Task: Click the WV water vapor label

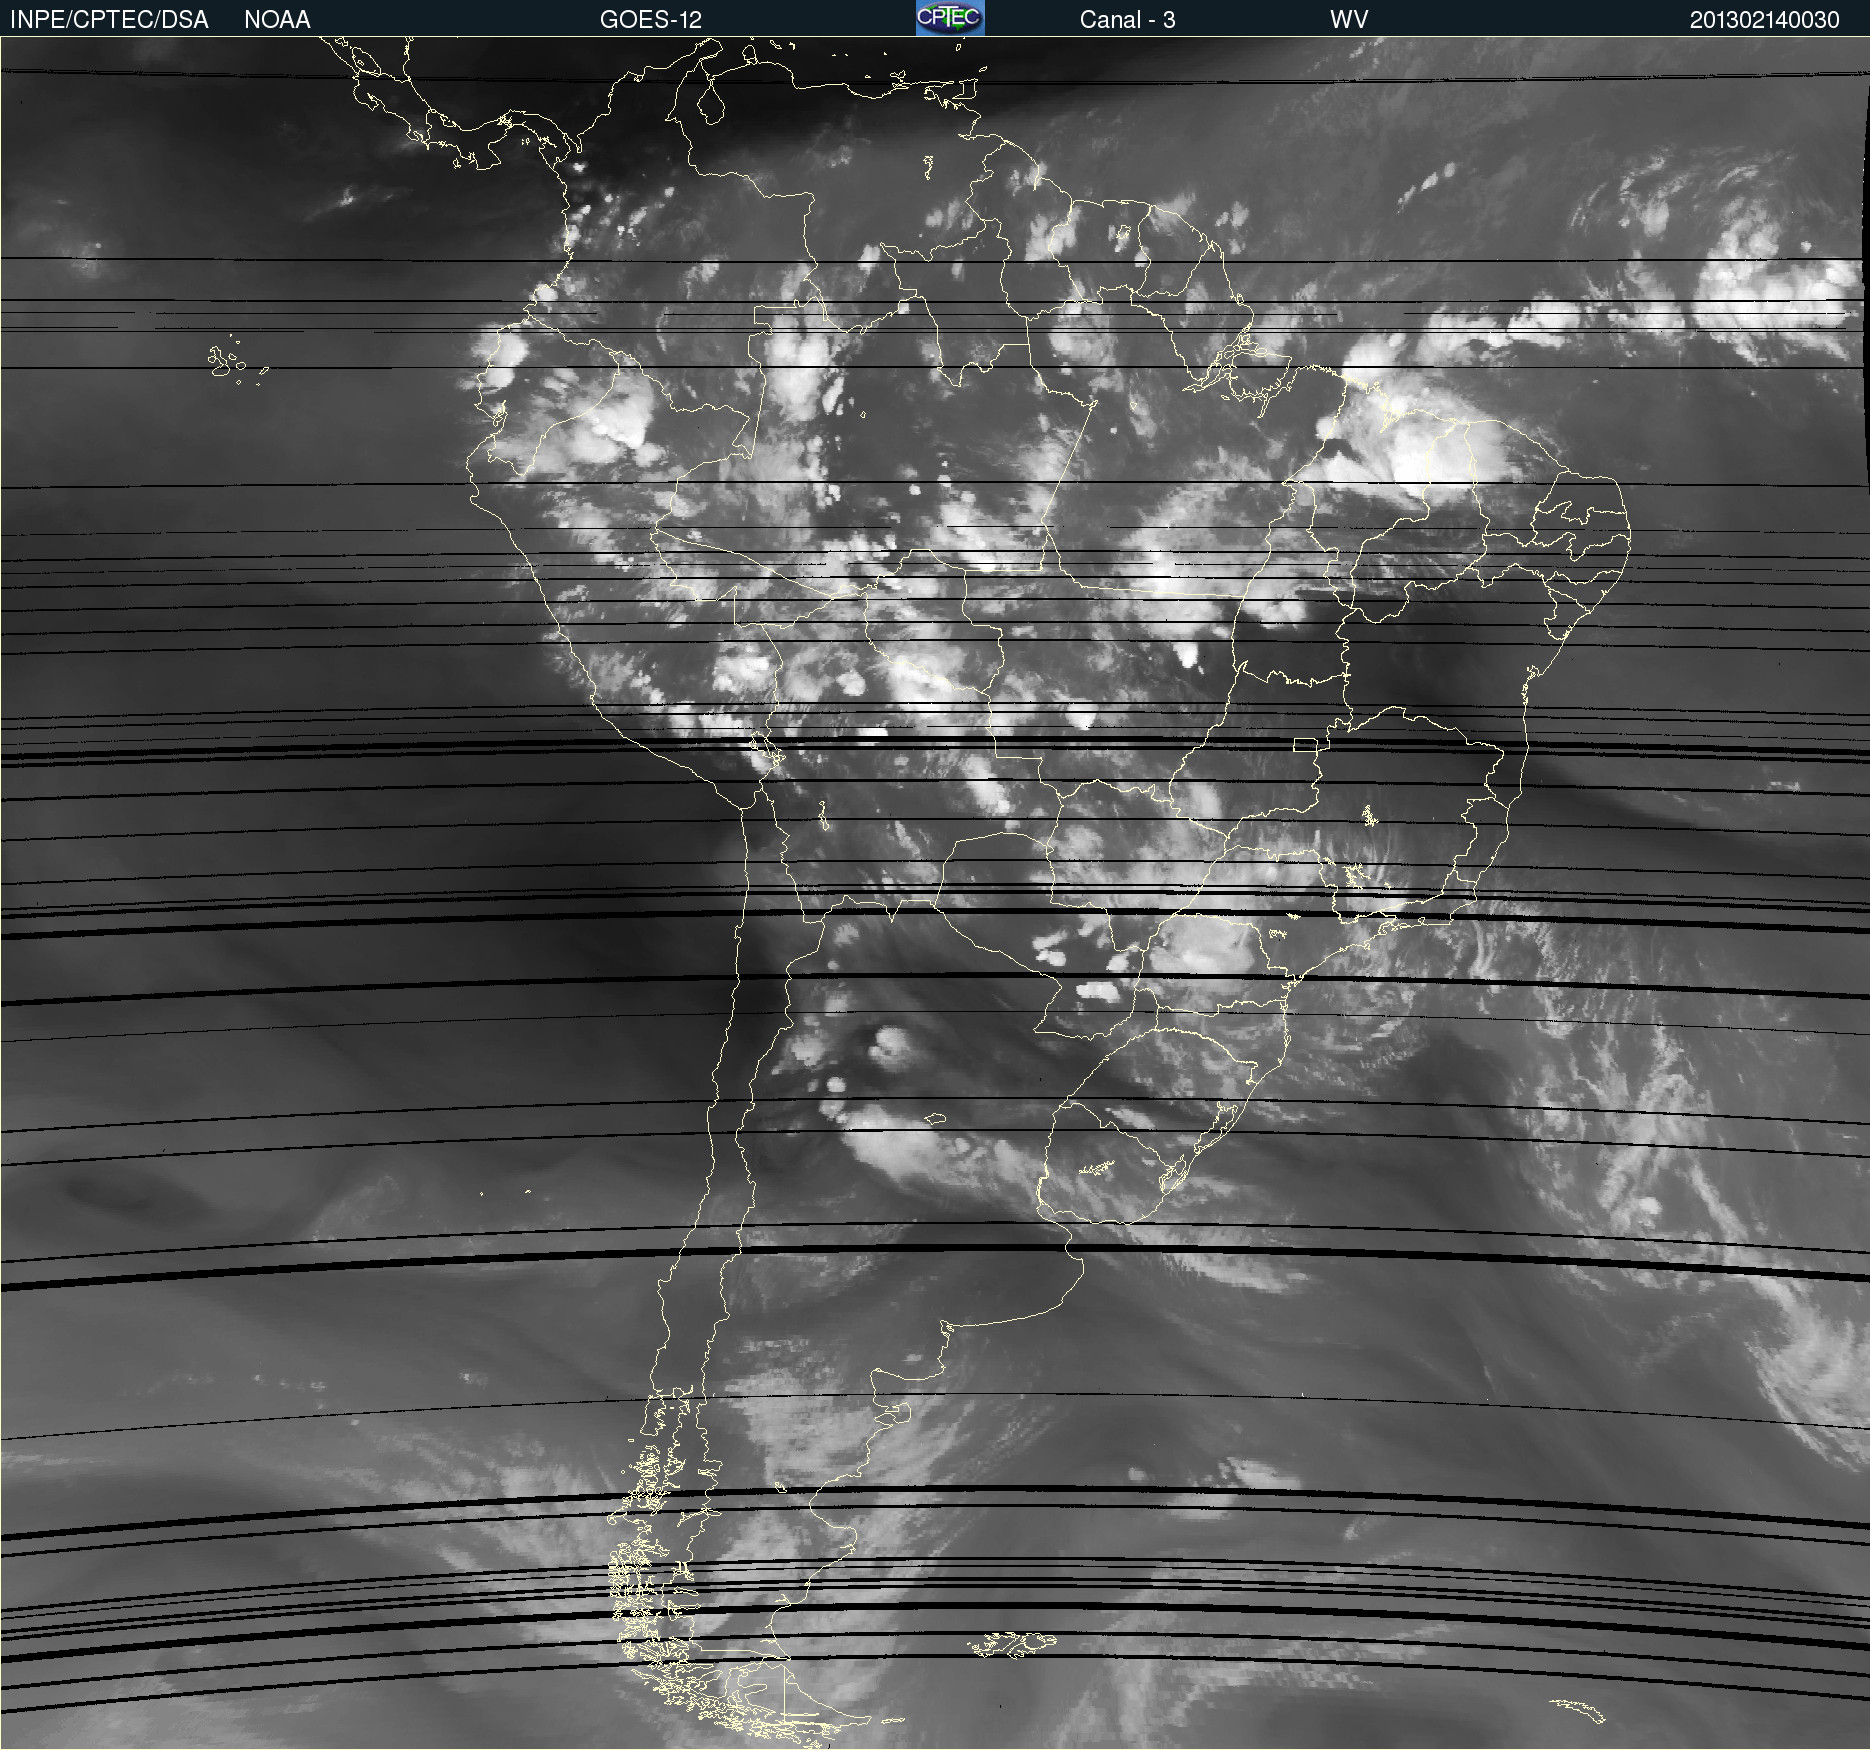Action: [1348, 19]
